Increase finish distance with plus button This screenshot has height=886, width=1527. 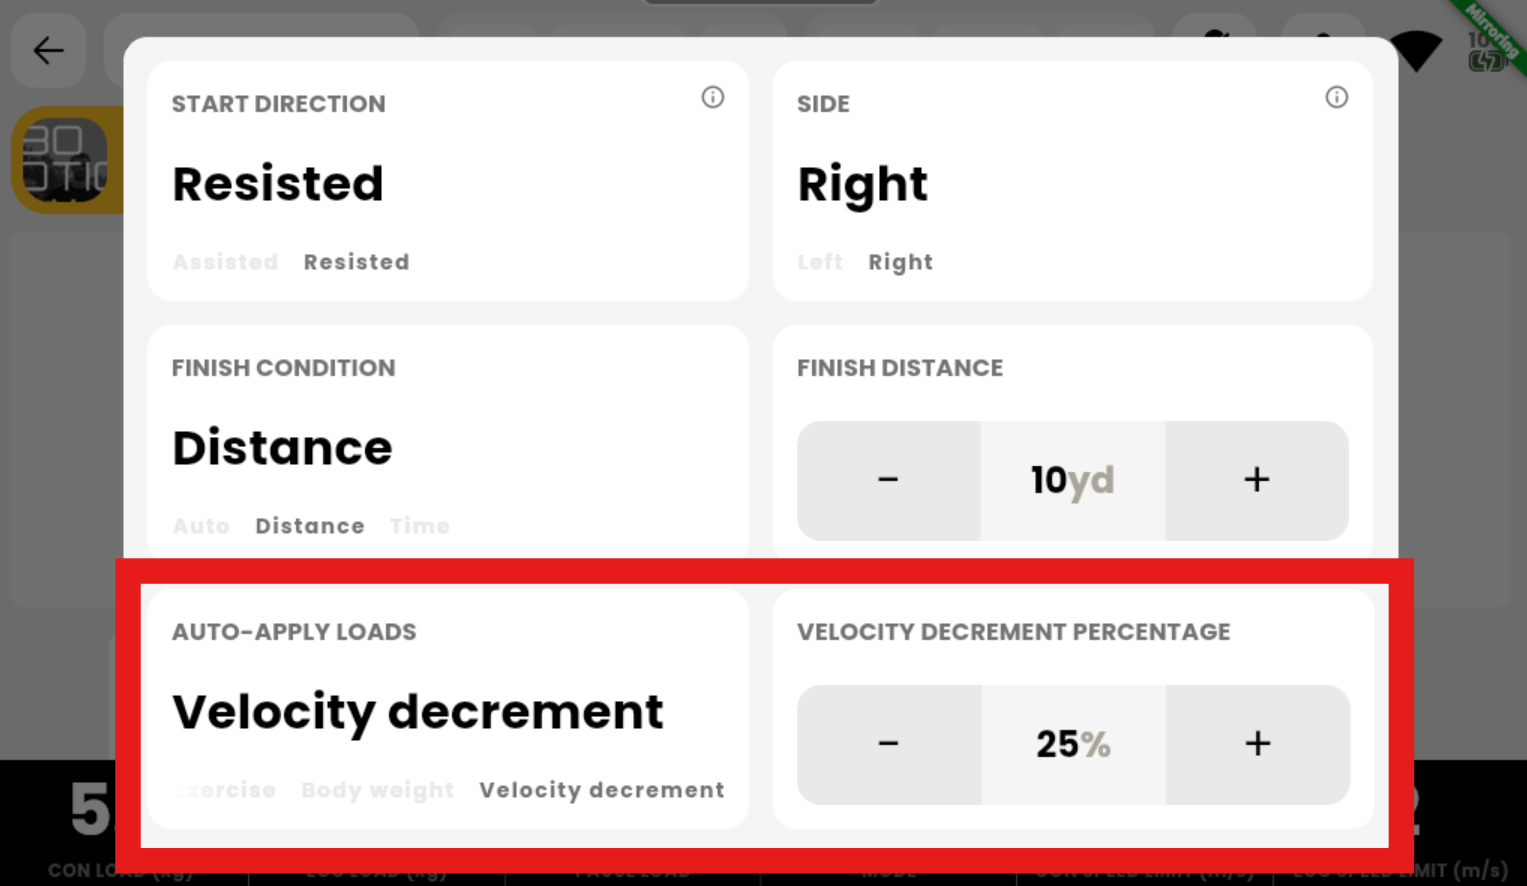(x=1257, y=480)
